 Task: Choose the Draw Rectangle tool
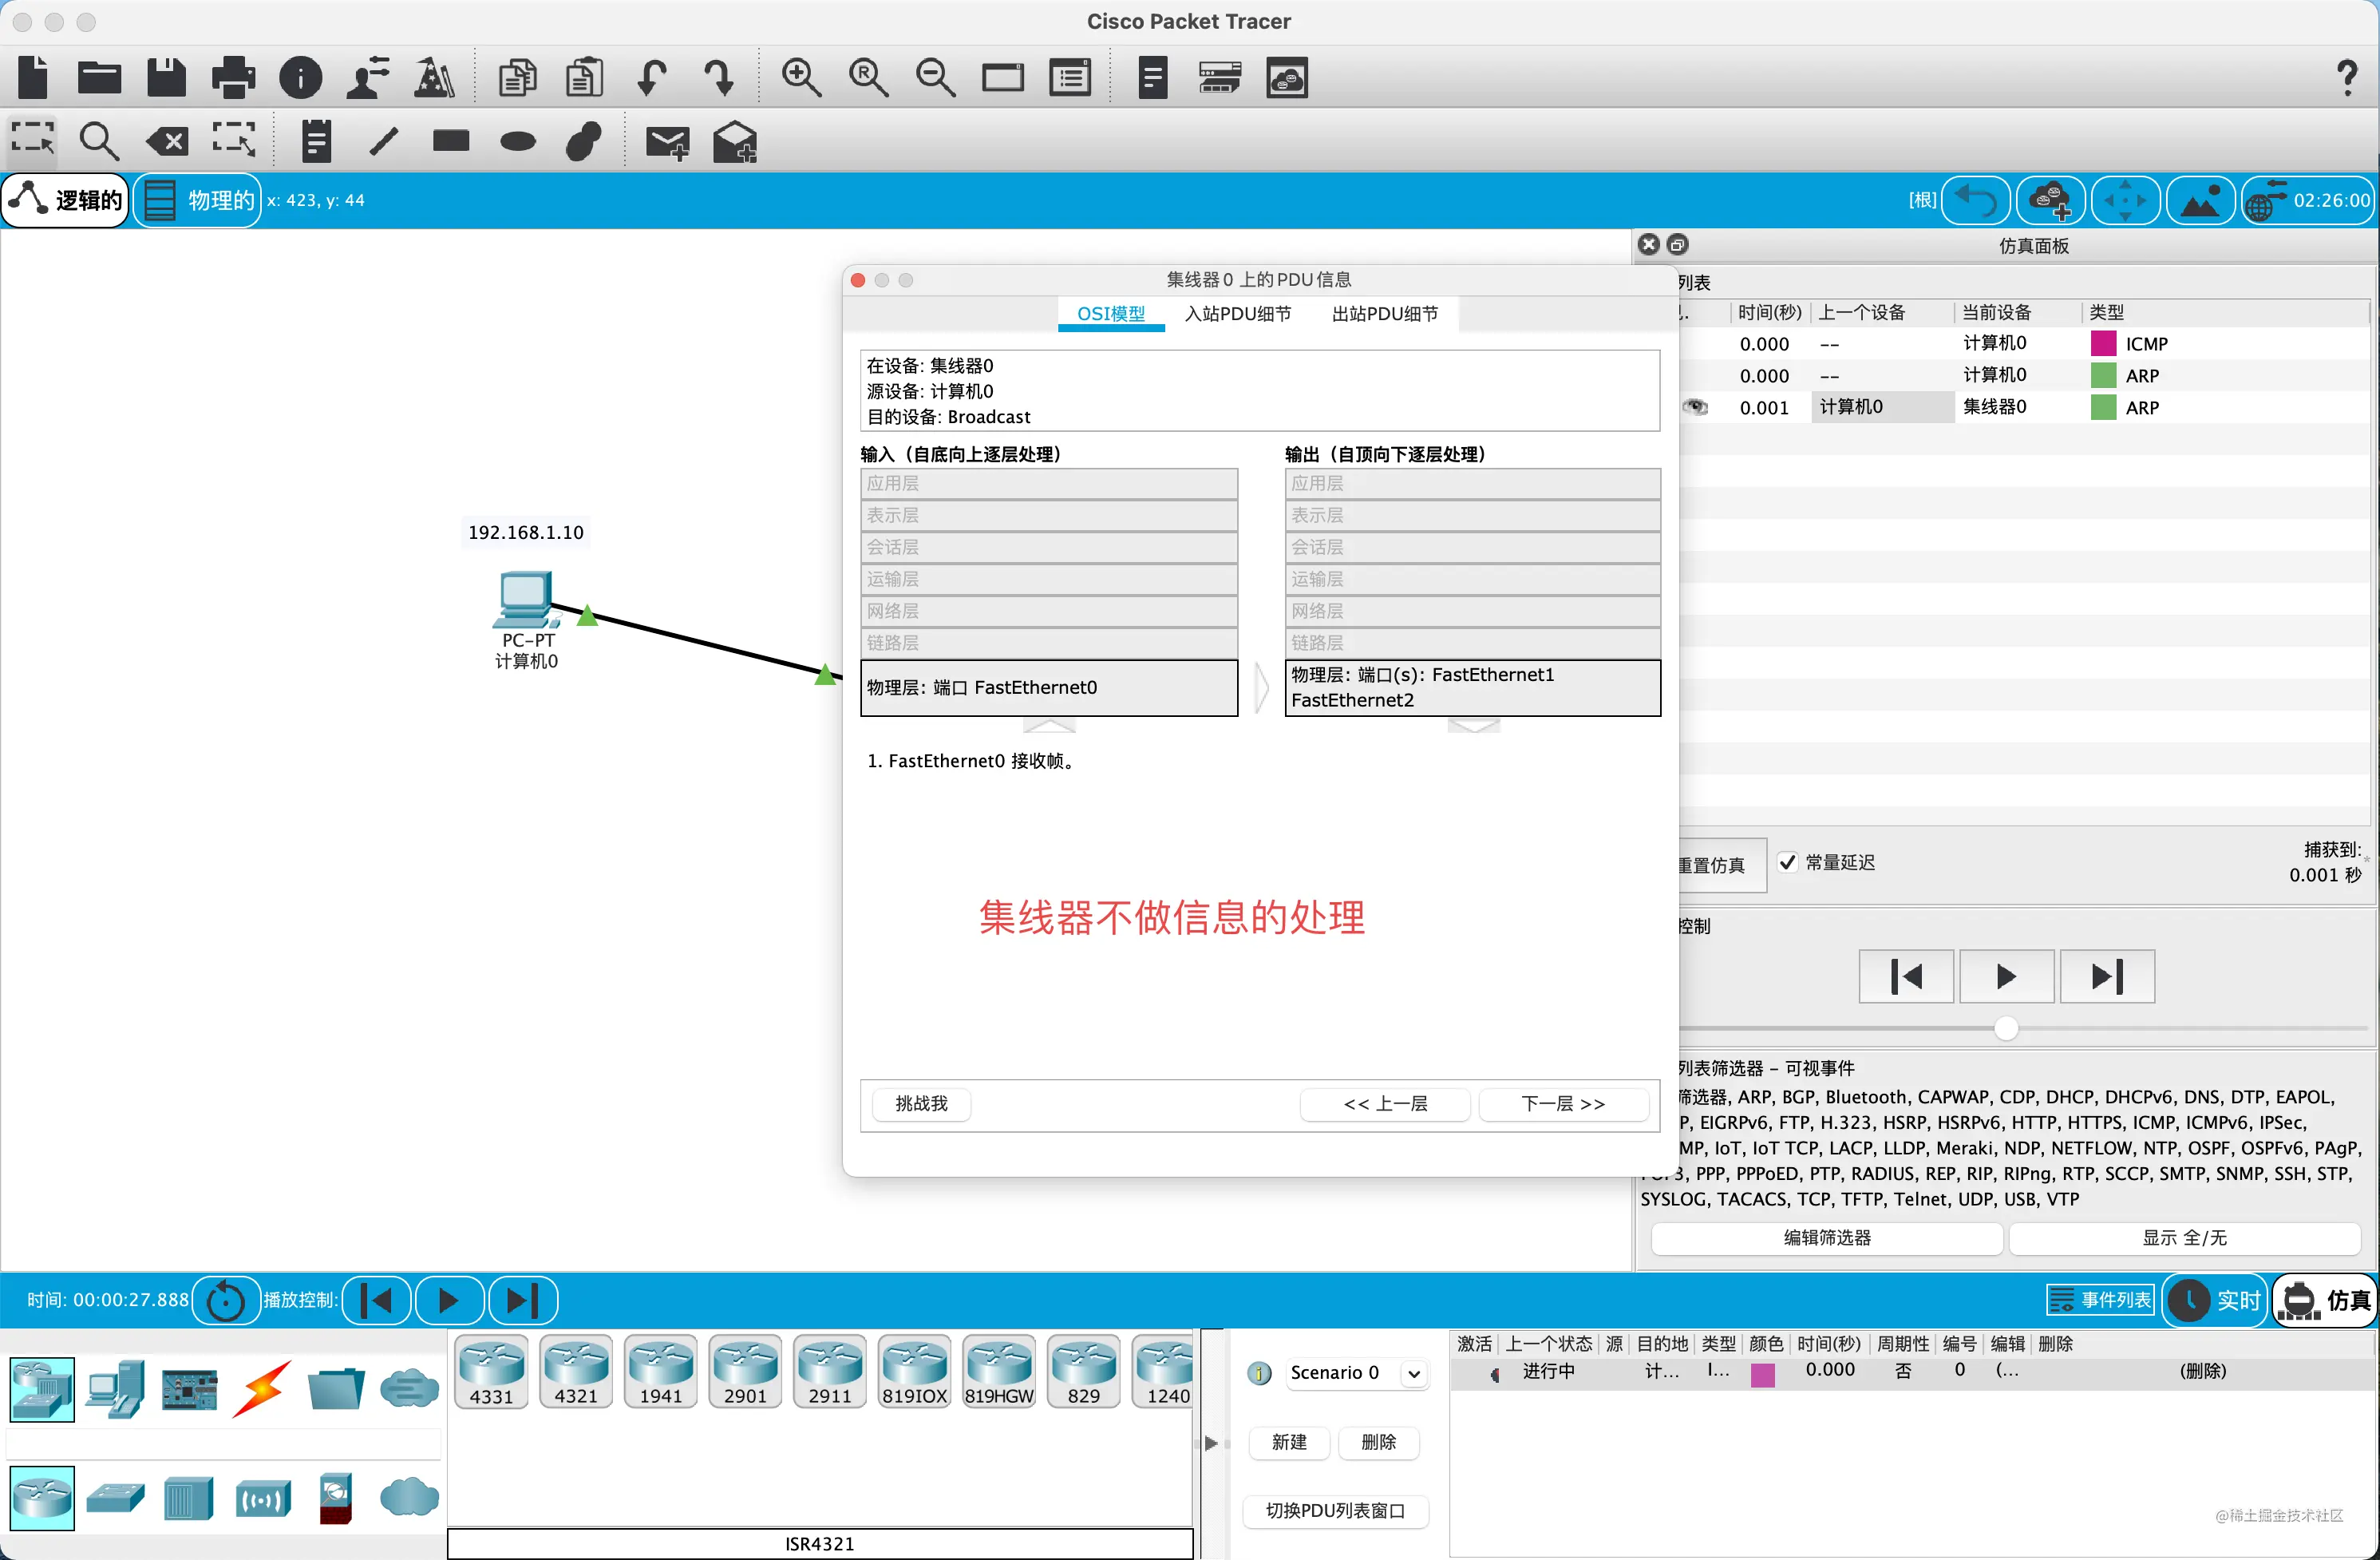(451, 141)
